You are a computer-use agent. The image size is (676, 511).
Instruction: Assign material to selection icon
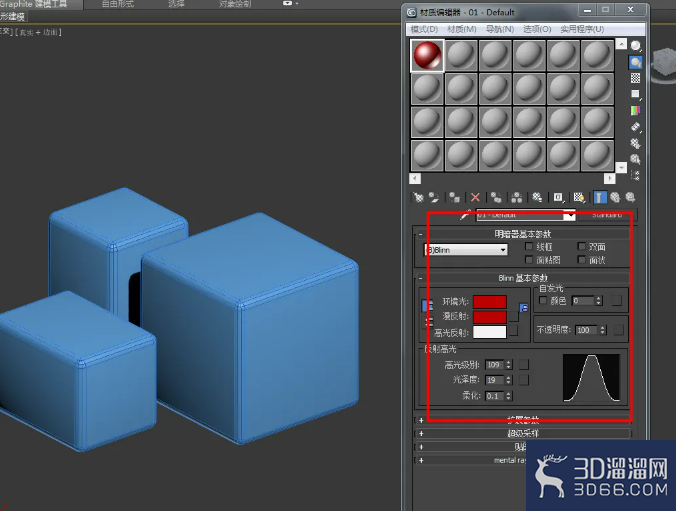454,198
